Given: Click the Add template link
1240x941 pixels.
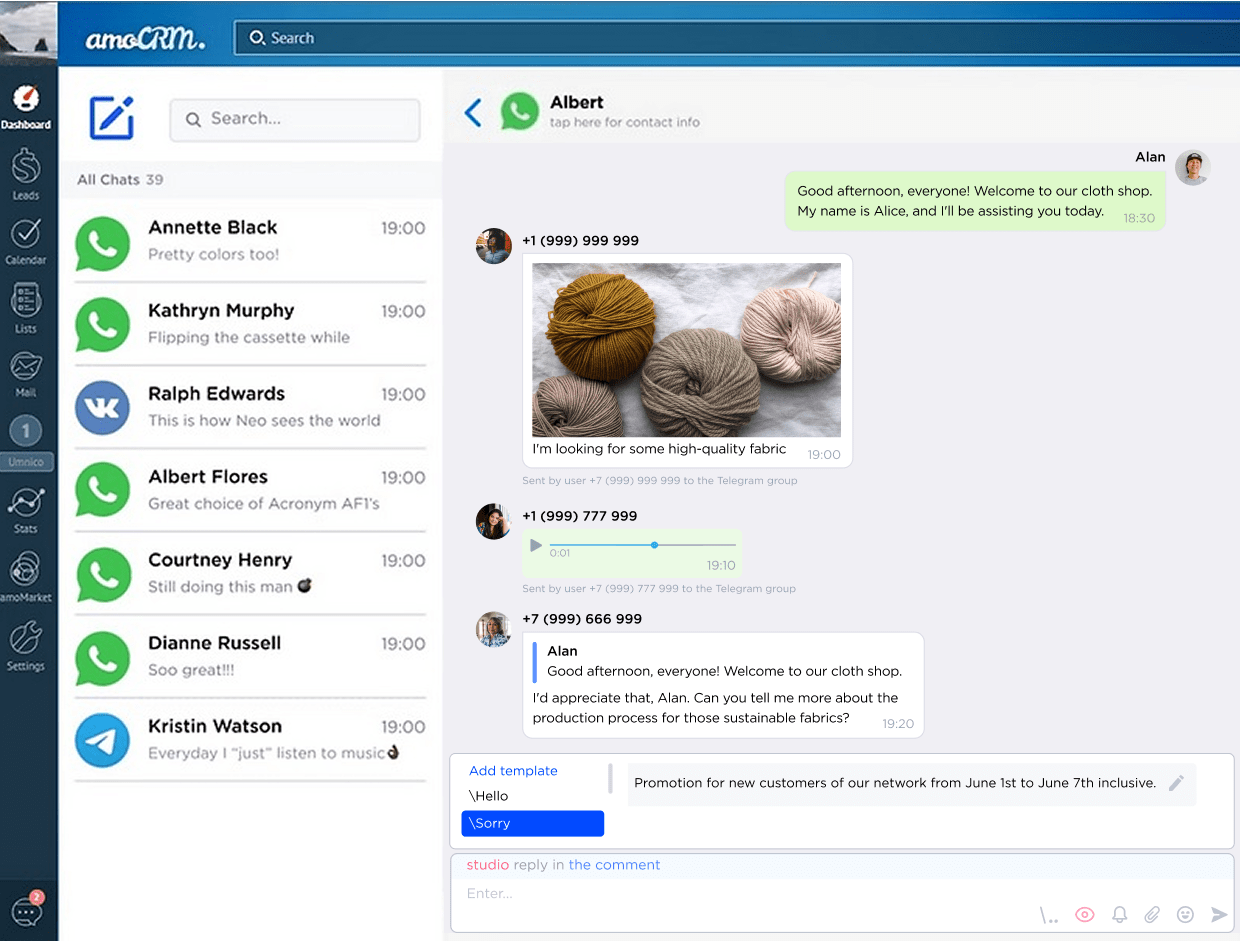Looking at the screenshot, I should pos(512,770).
